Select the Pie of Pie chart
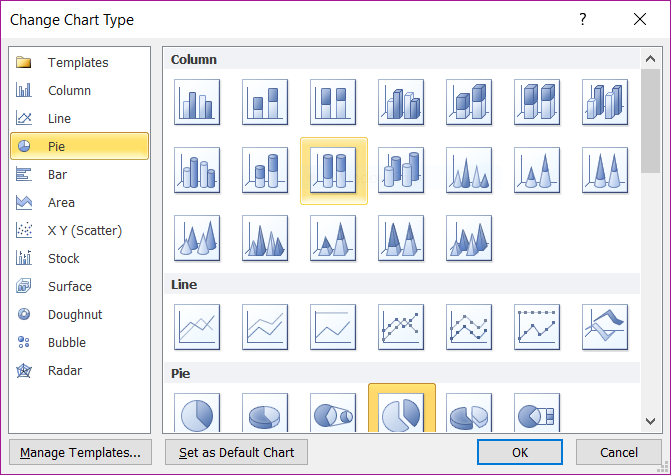 point(333,413)
